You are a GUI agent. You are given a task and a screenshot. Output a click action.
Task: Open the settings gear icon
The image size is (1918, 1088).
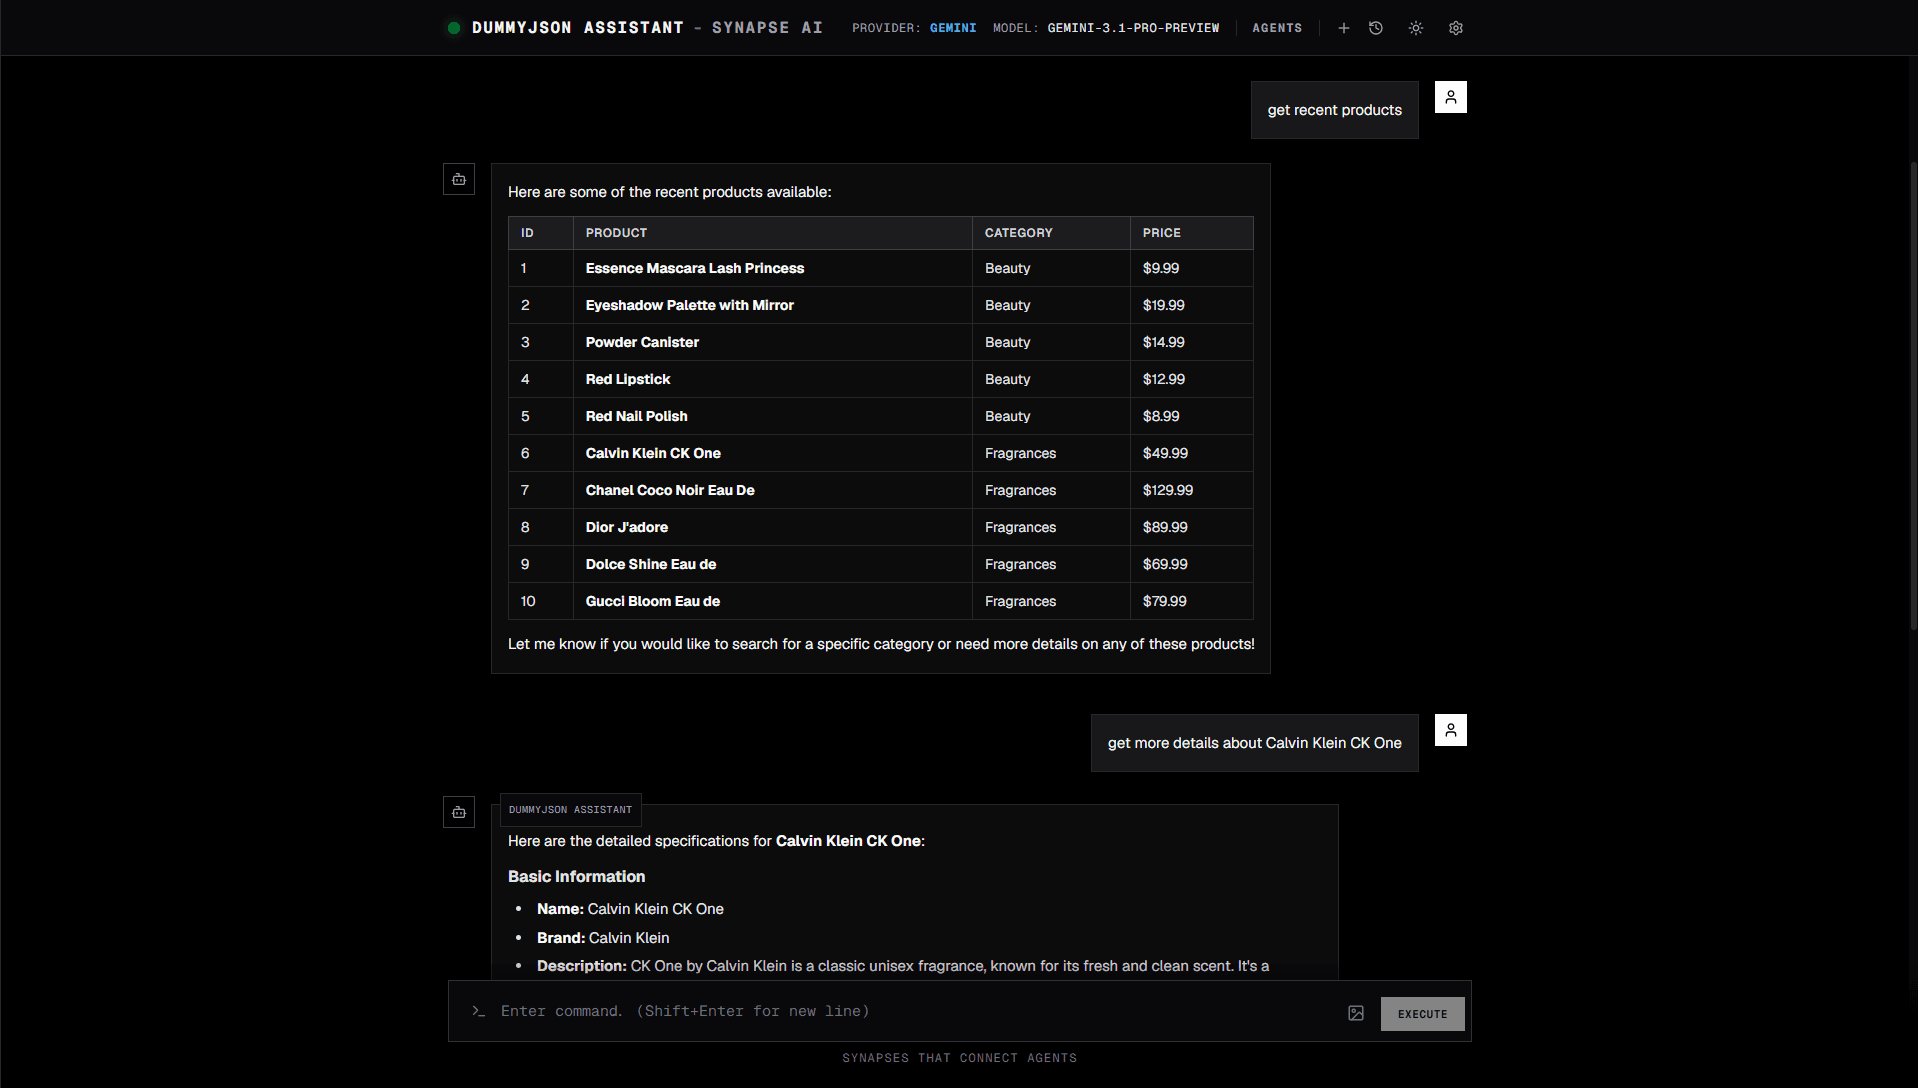[x=1456, y=28]
